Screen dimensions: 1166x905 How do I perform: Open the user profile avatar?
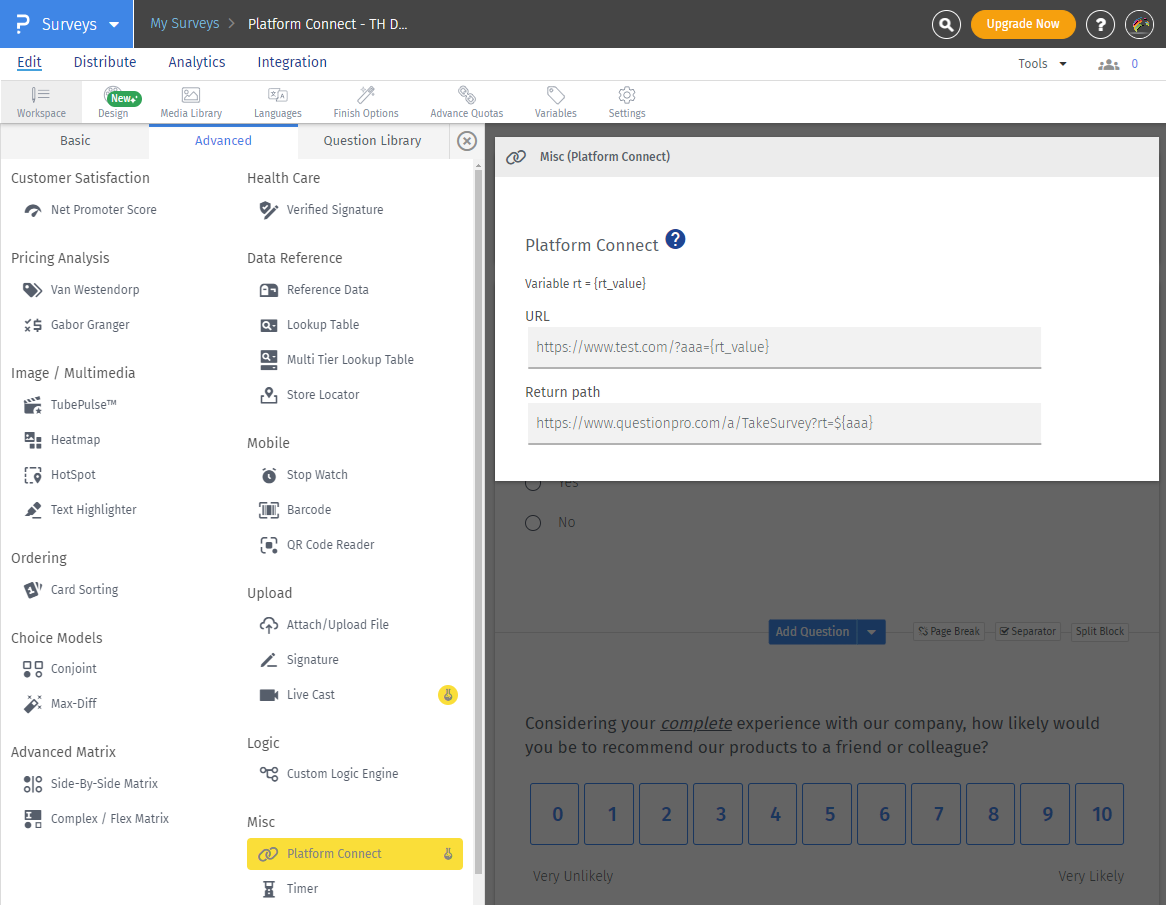point(1139,25)
